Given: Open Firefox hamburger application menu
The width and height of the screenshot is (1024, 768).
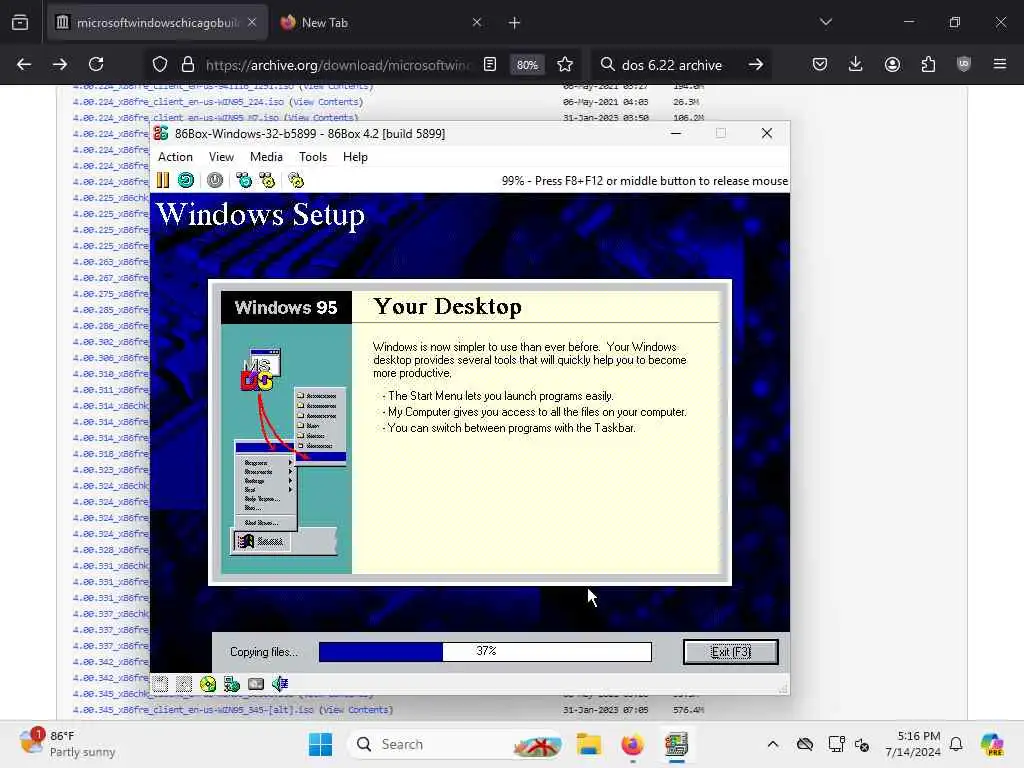Looking at the screenshot, I should pyautogui.click(x=1000, y=64).
